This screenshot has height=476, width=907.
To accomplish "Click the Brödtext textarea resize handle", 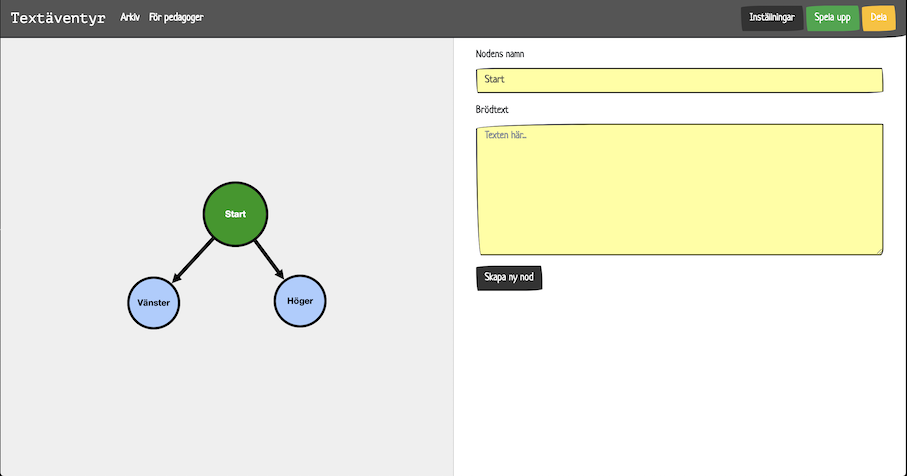I will click(879, 251).
